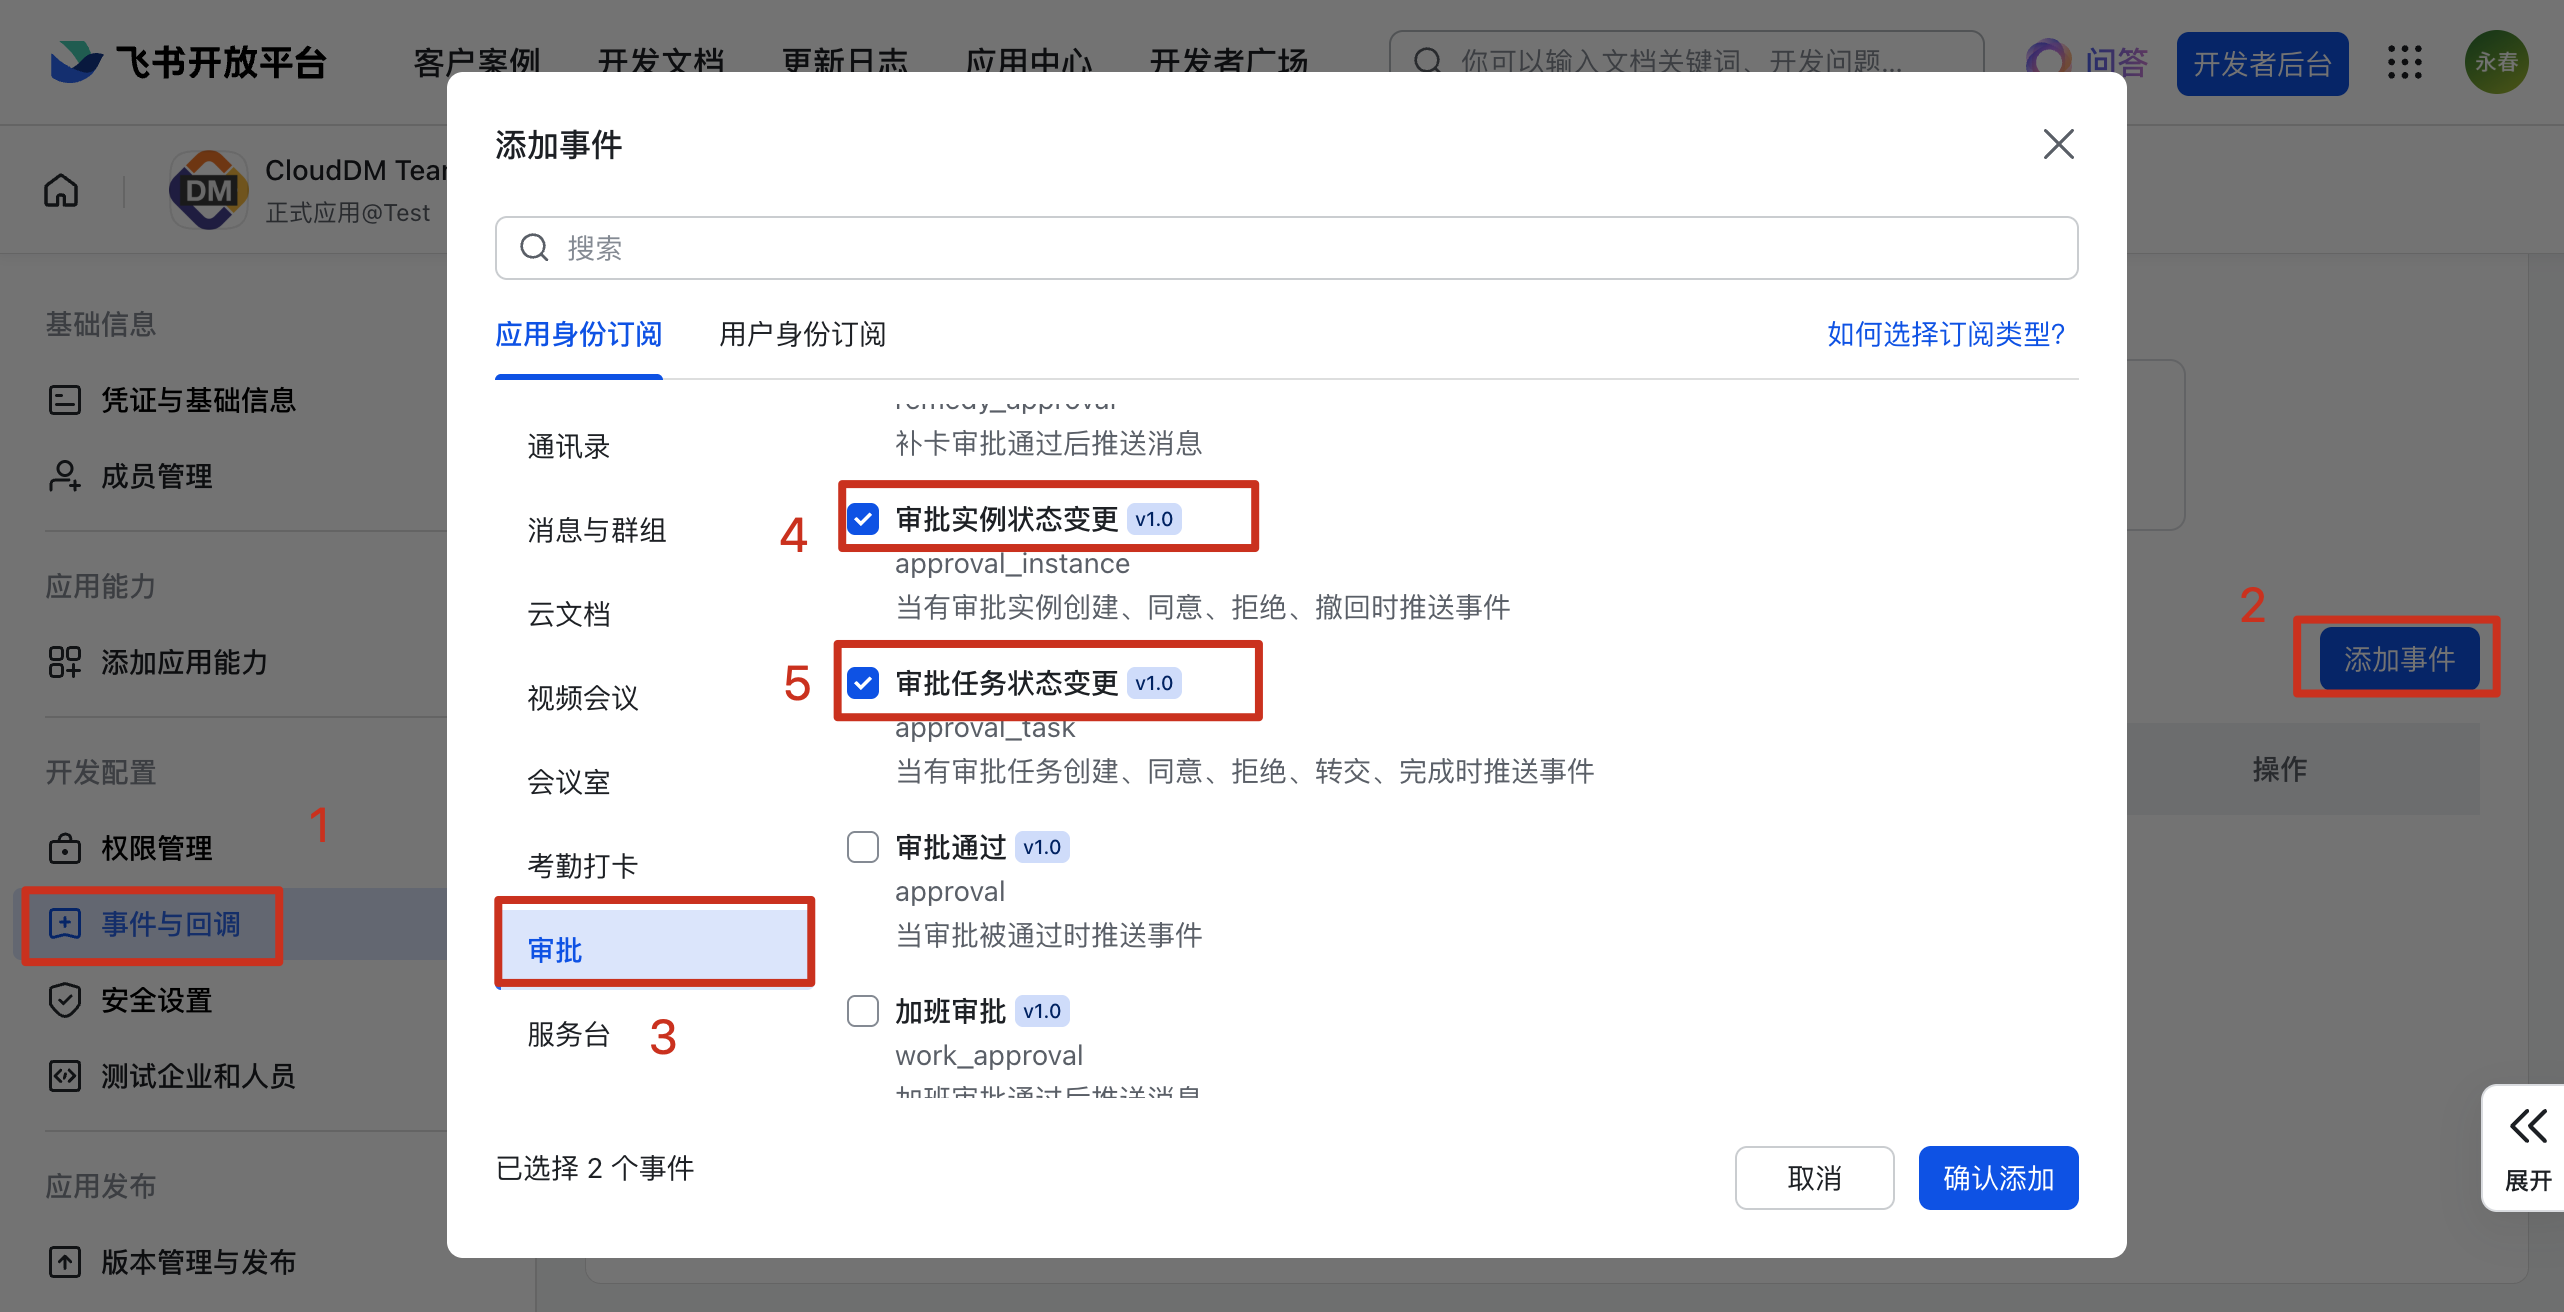
Task: Select the 考勤打卡 category
Action: (582, 865)
